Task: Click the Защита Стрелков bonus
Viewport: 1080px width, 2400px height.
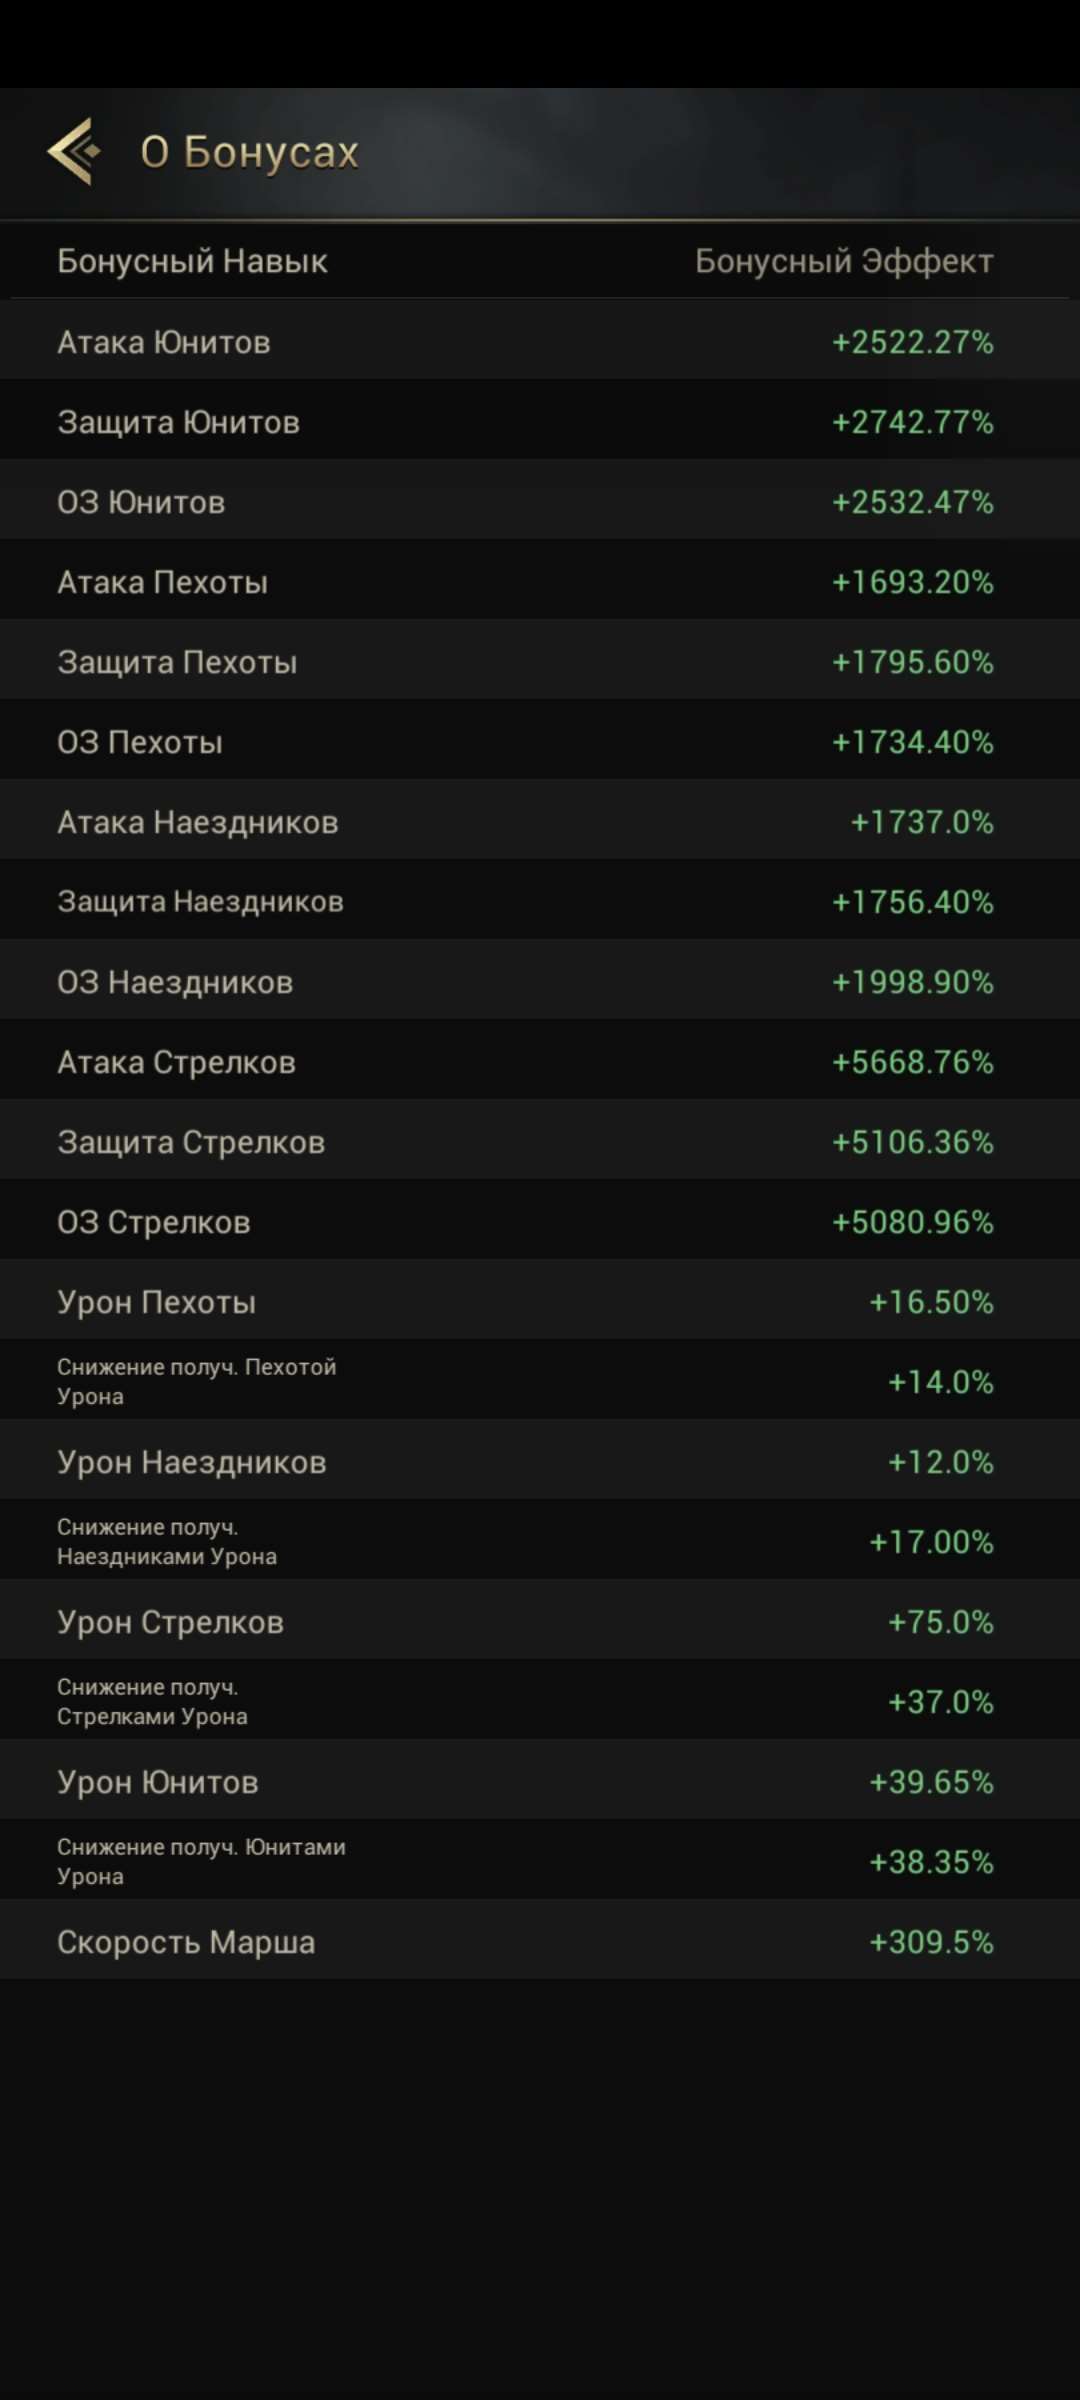Action: coord(540,1140)
